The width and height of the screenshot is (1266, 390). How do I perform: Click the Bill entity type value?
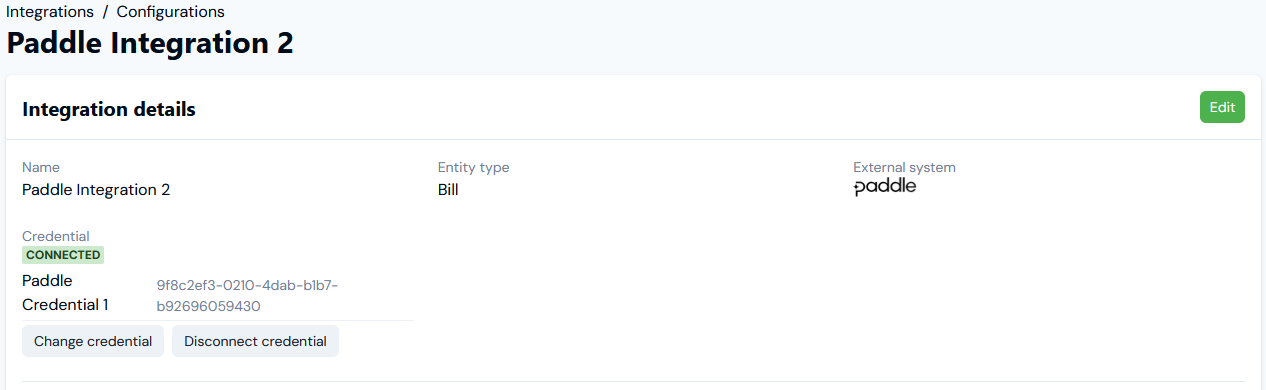(448, 189)
